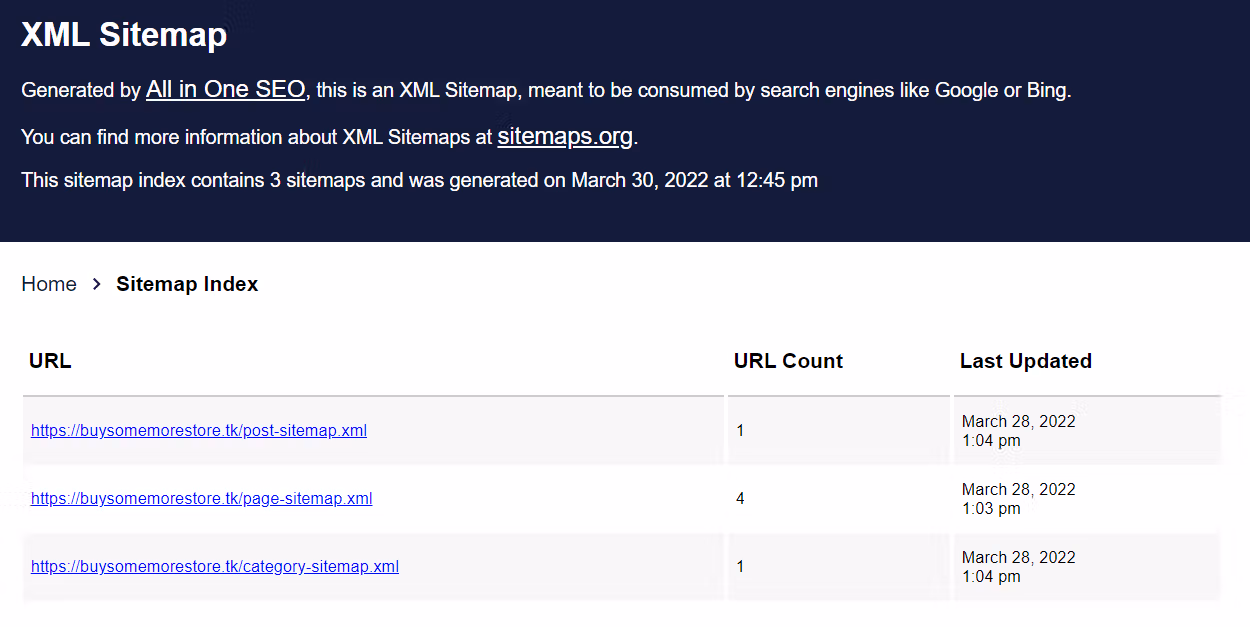Click the URL column header
The height and width of the screenshot is (627, 1250).
coord(50,360)
